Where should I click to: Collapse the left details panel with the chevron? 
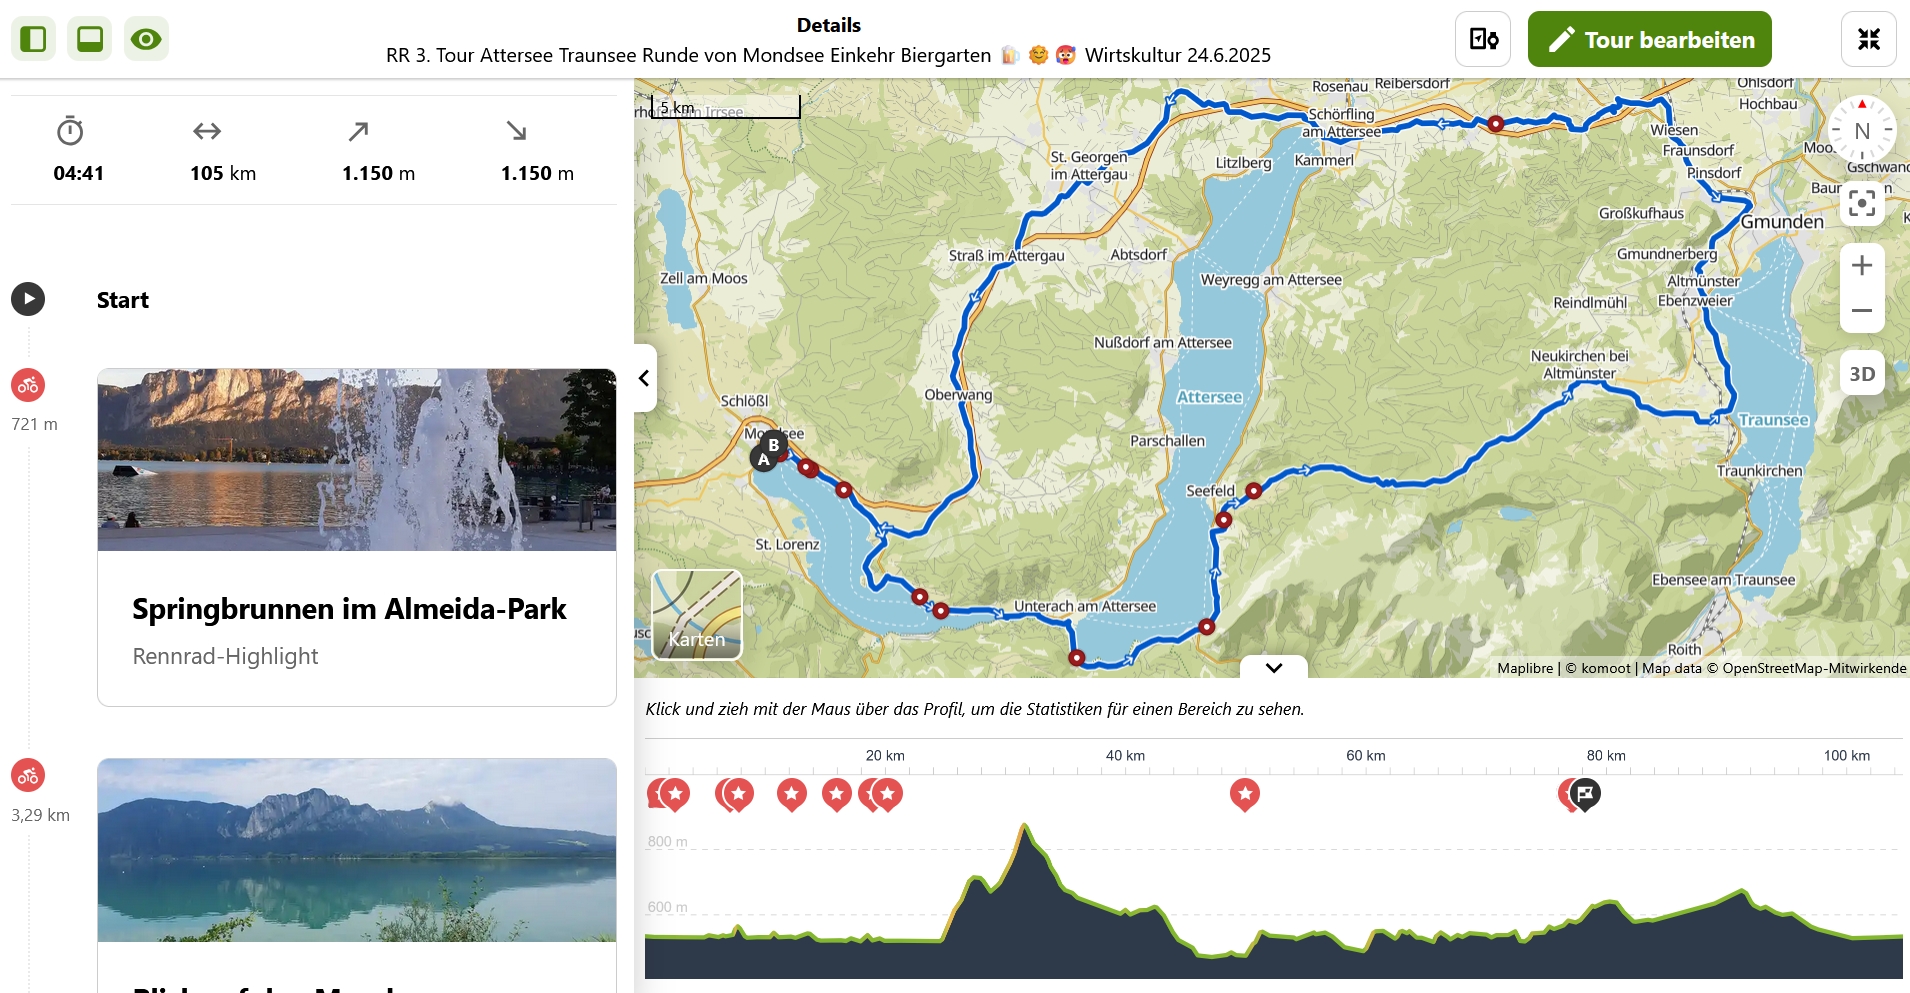tap(645, 378)
